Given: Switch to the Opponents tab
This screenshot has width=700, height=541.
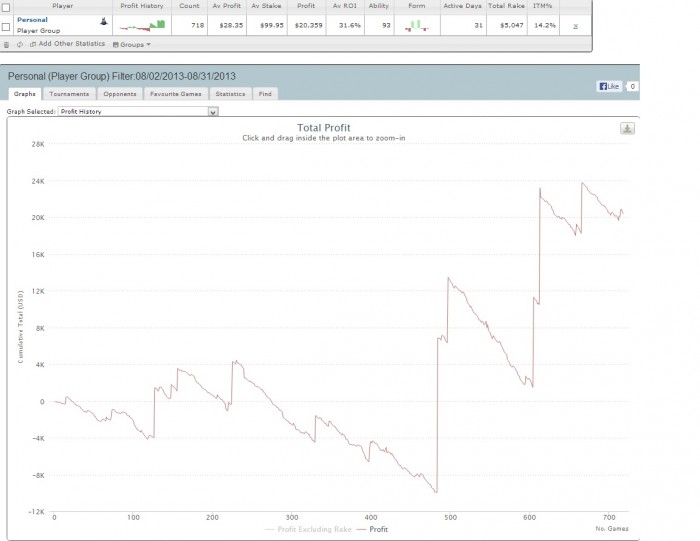Looking at the screenshot, I should 120,94.
